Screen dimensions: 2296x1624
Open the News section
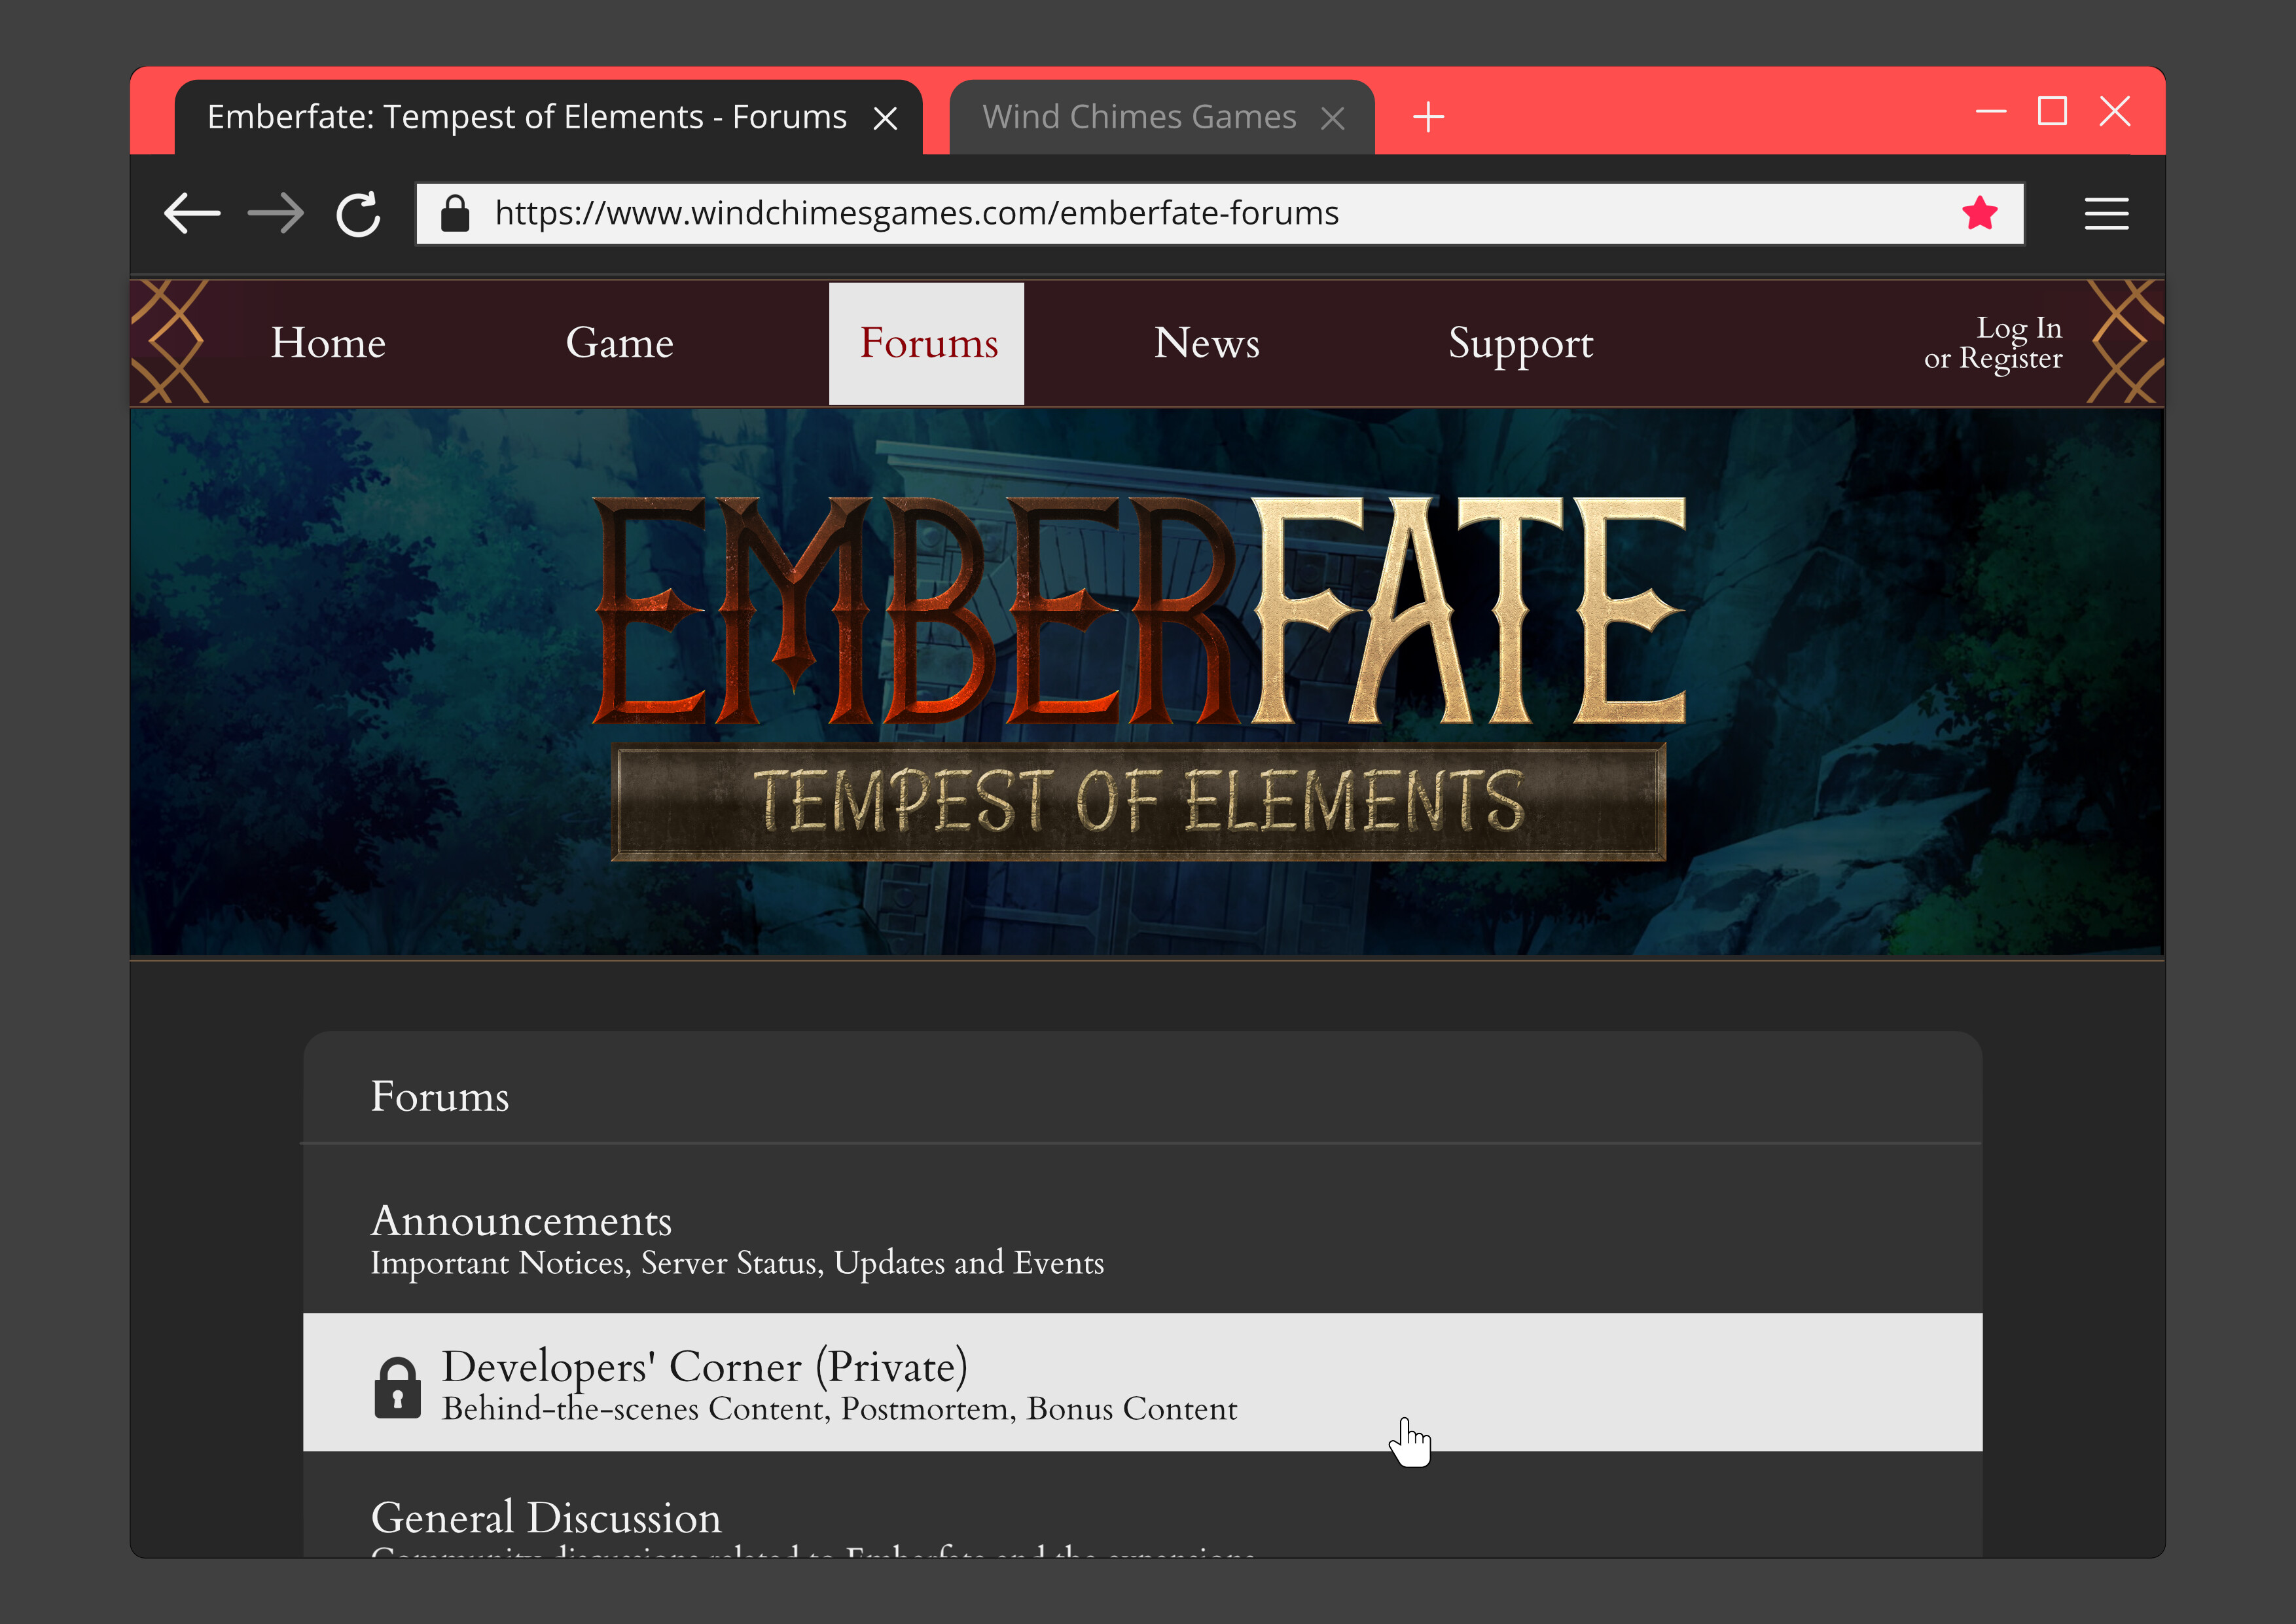[1207, 343]
